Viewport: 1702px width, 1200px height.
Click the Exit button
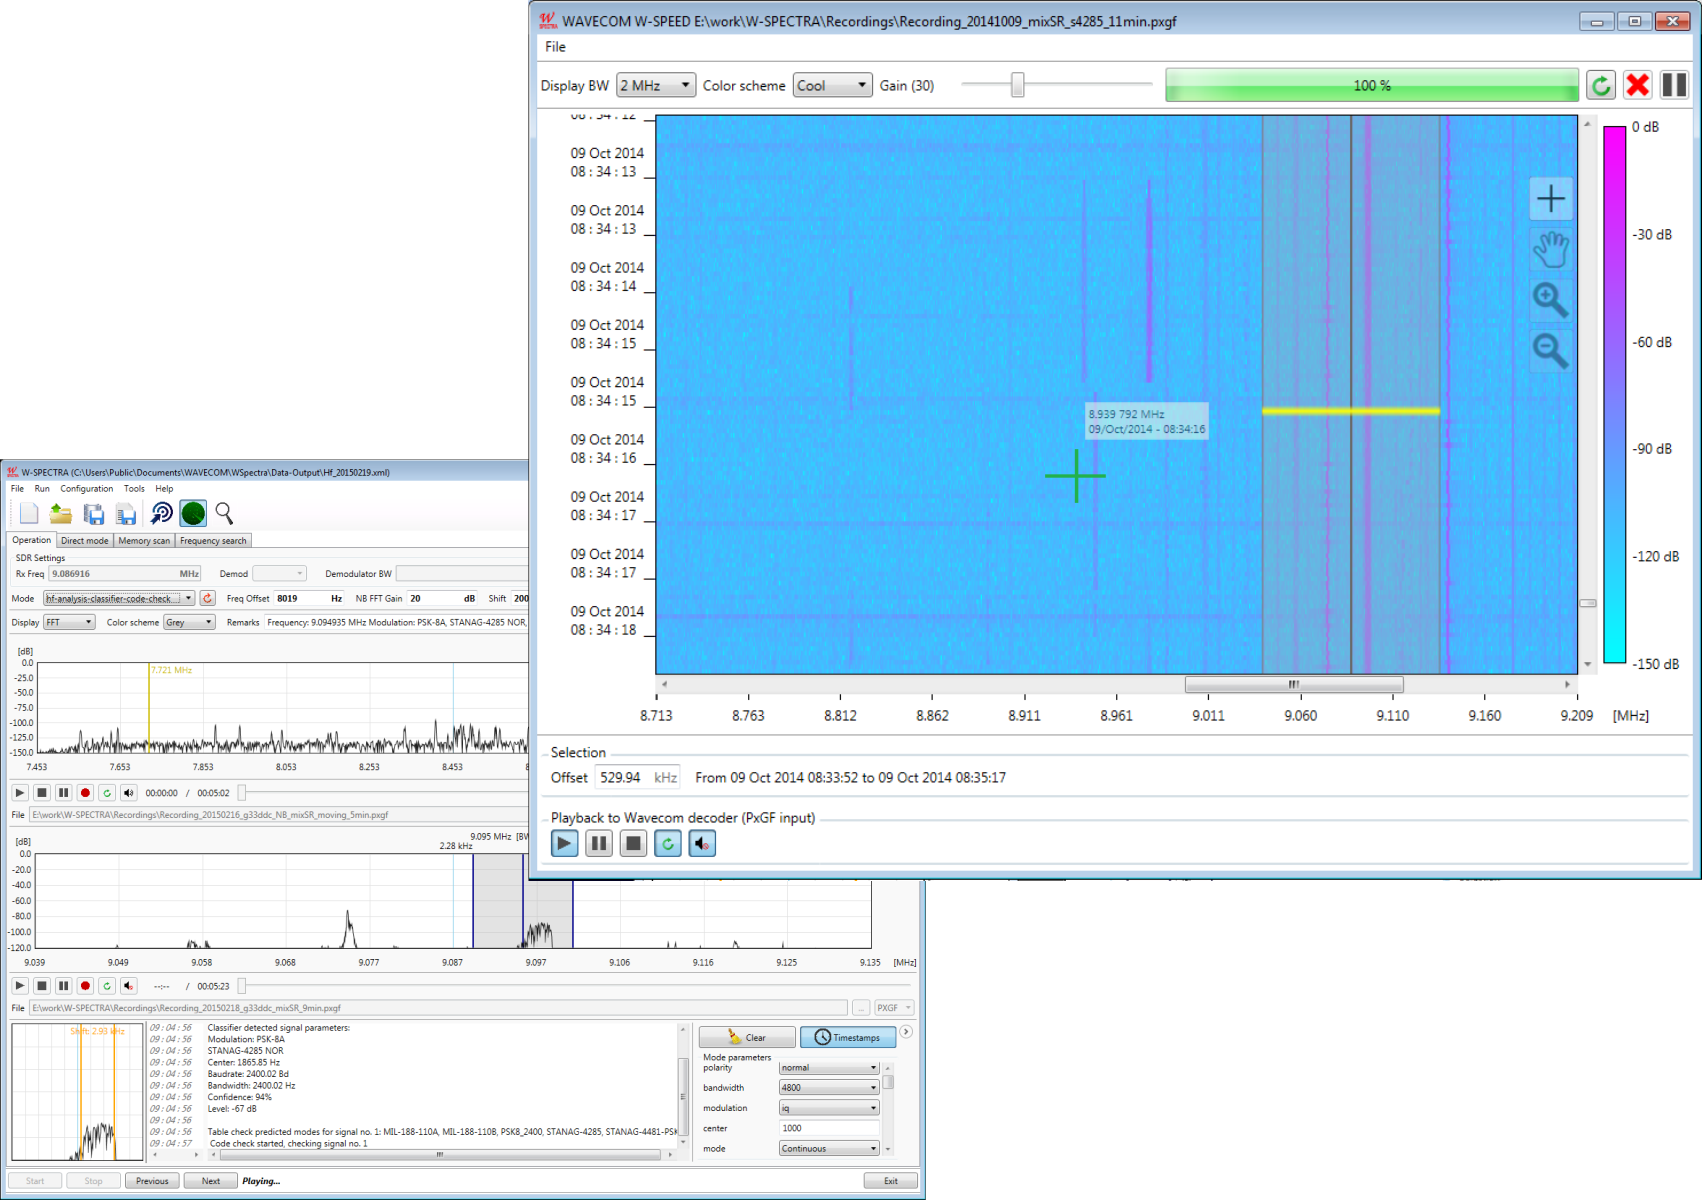[x=891, y=1181]
